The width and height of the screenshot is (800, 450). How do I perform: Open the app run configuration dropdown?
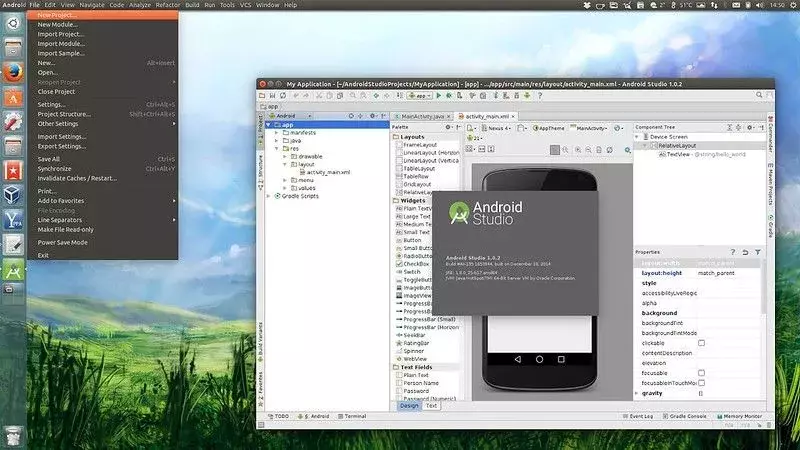[420, 95]
